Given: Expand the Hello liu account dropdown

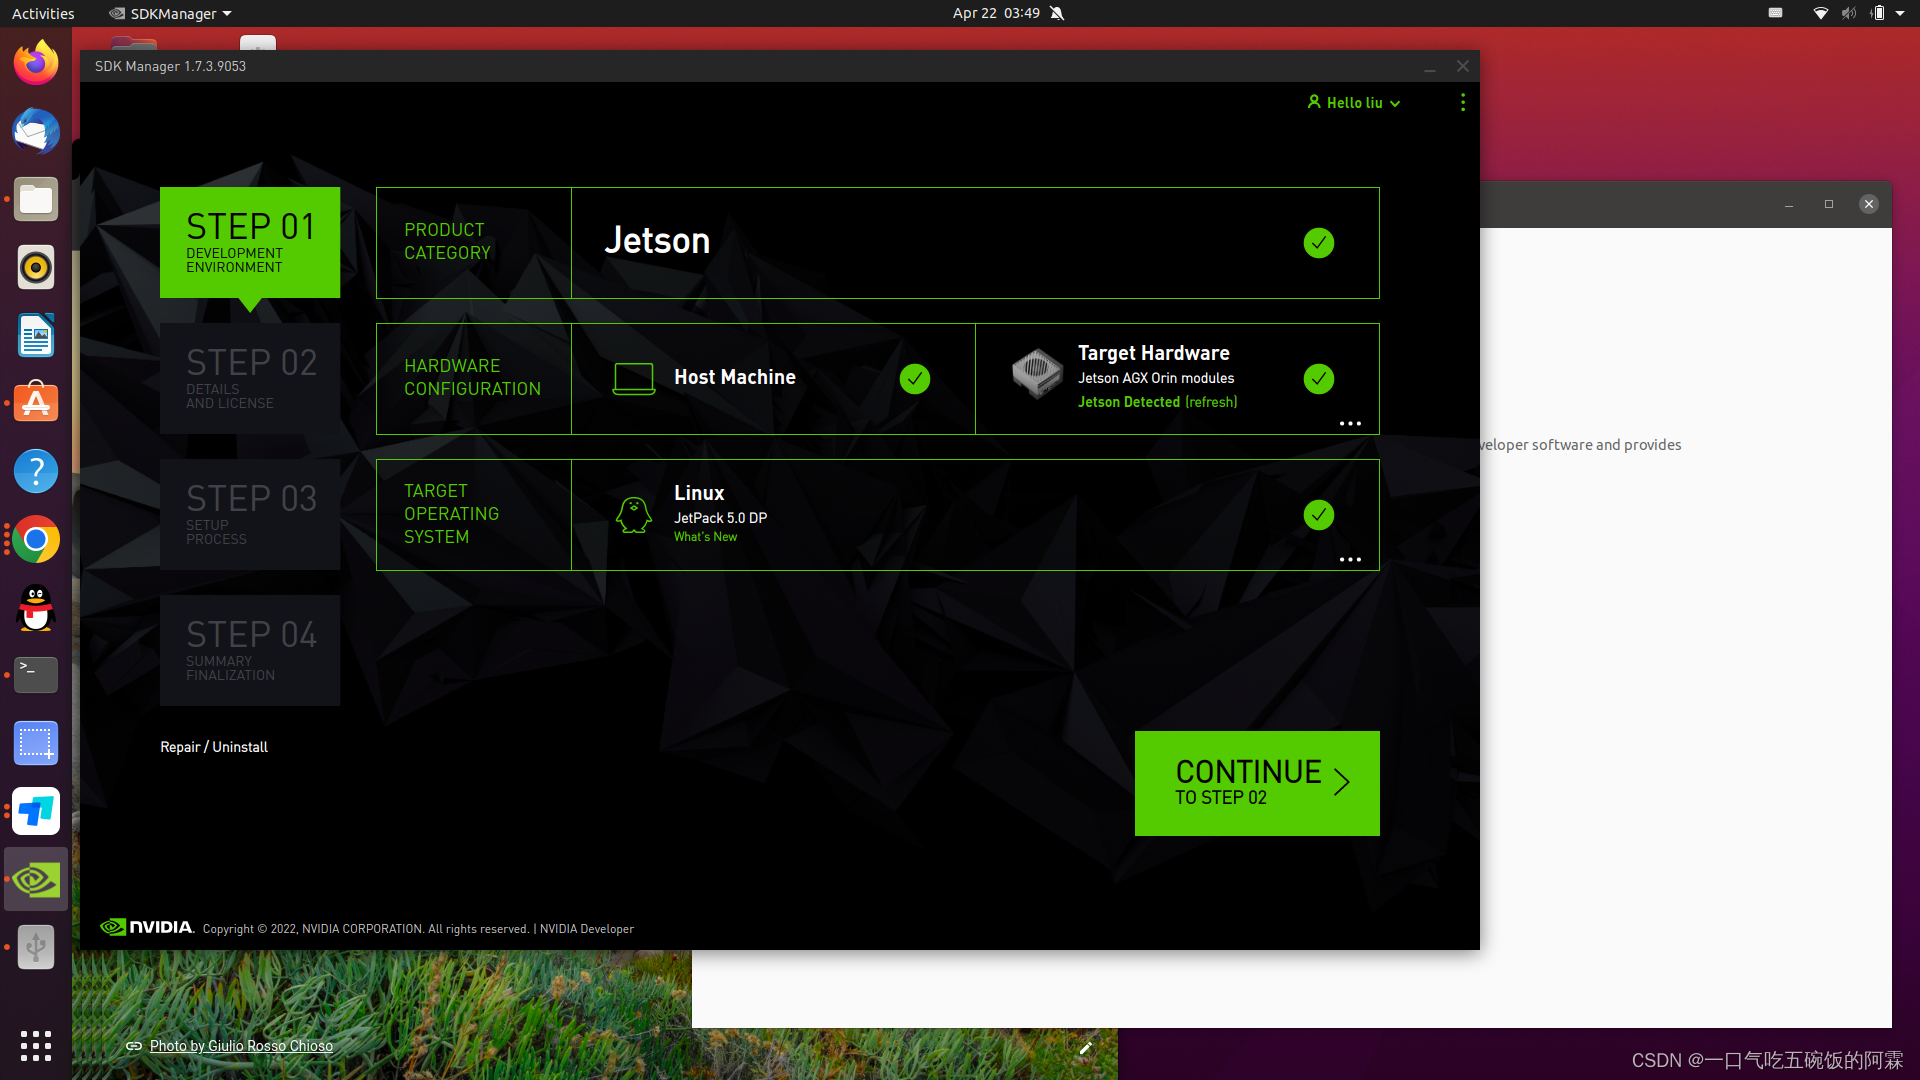Looking at the screenshot, I should pyautogui.click(x=1354, y=103).
